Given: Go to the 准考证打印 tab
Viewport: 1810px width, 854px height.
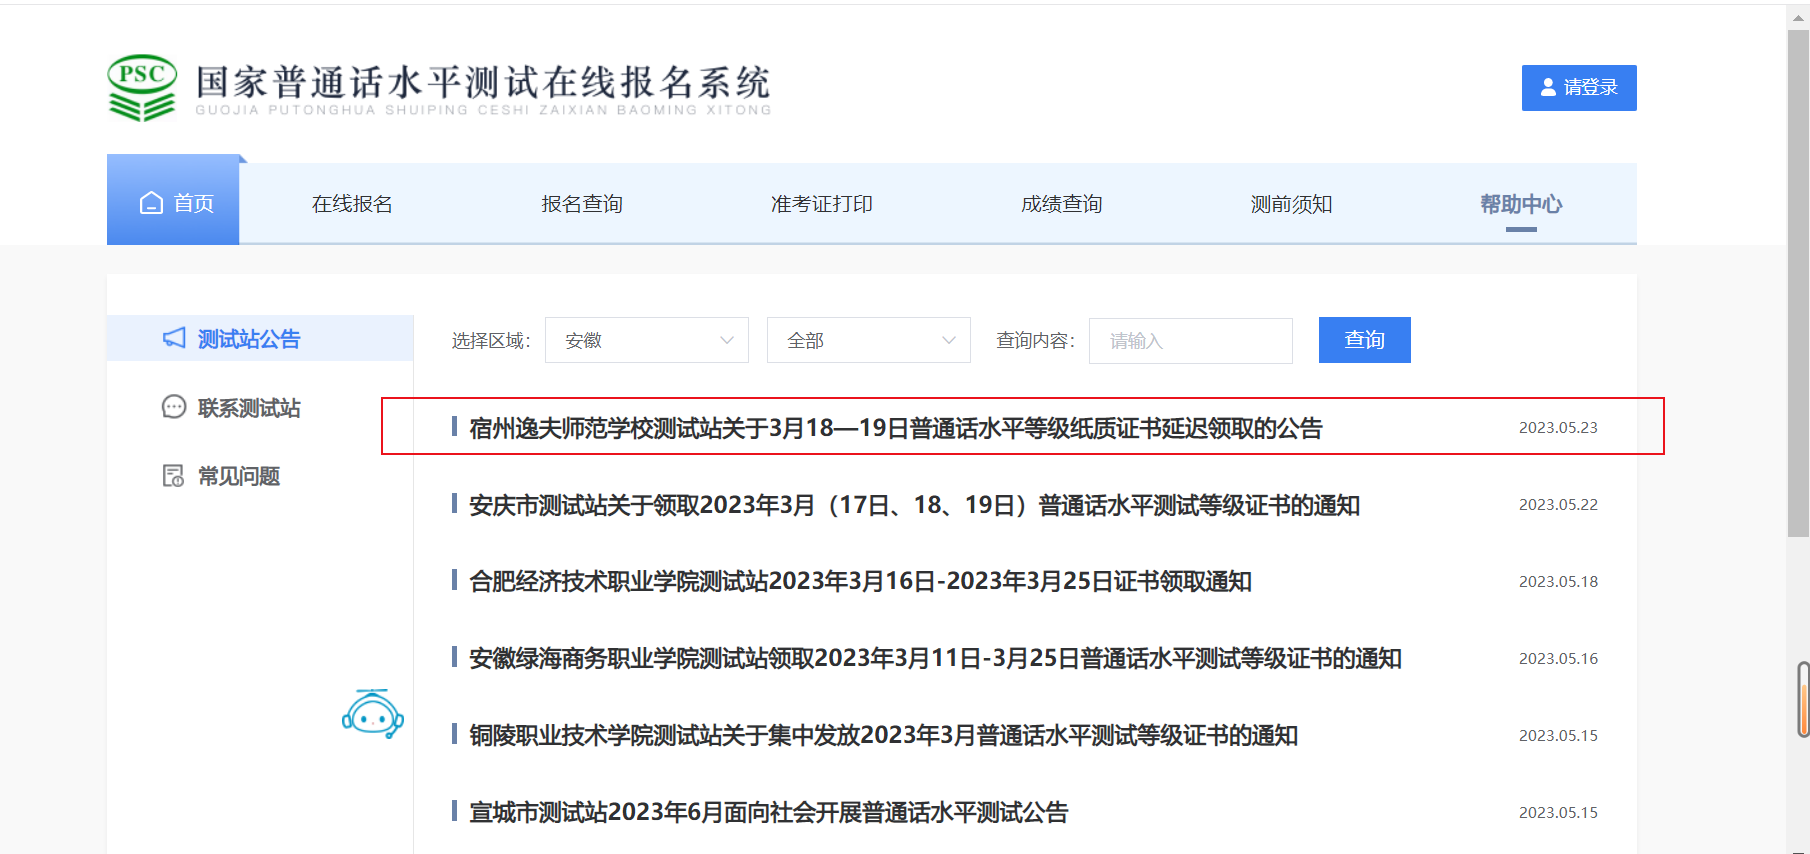Looking at the screenshot, I should pyautogui.click(x=821, y=204).
